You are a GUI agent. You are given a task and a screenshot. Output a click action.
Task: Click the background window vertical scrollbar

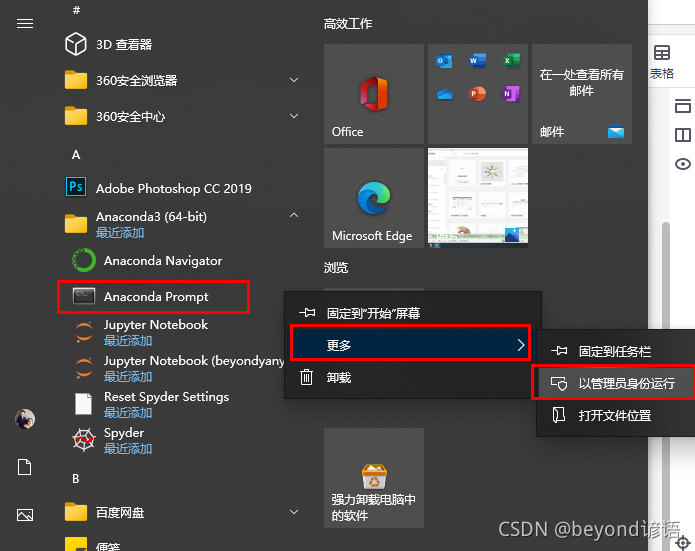click(665, 275)
